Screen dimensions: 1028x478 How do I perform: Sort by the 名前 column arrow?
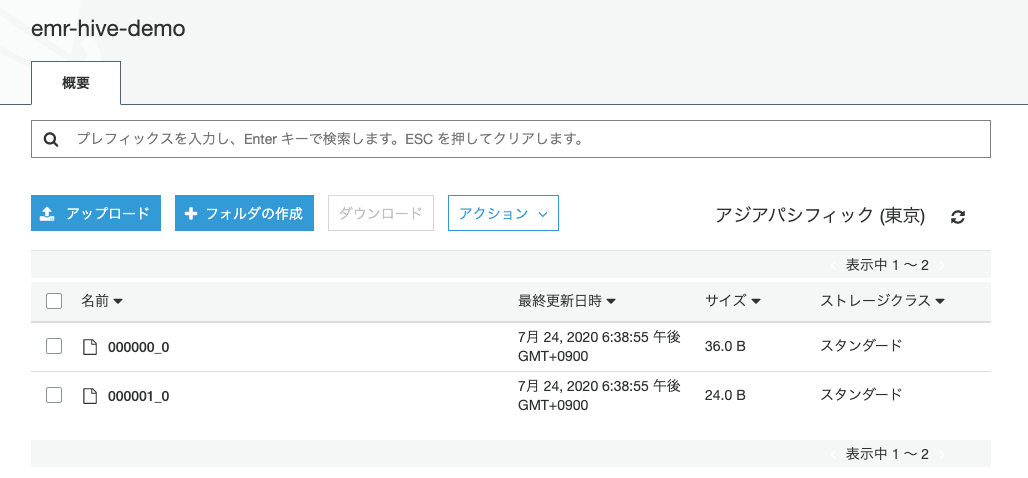pyautogui.click(x=119, y=302)
